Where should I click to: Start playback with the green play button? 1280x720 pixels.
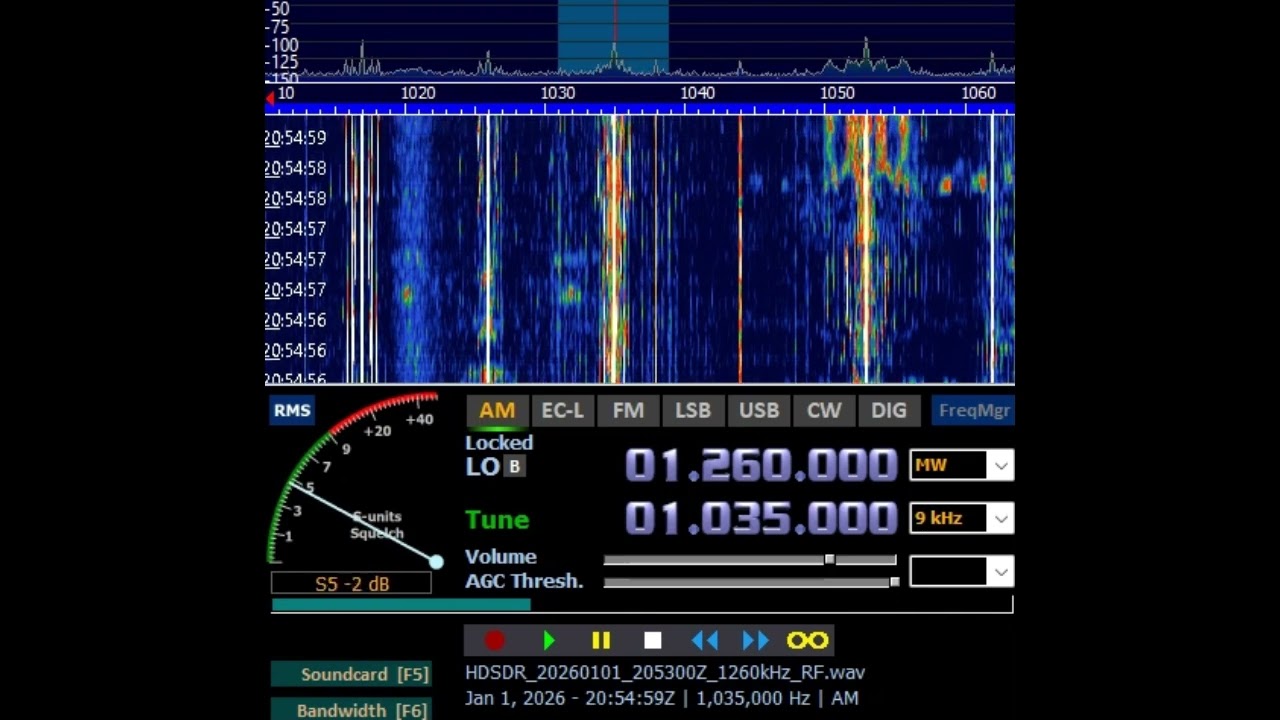point(548,641)
